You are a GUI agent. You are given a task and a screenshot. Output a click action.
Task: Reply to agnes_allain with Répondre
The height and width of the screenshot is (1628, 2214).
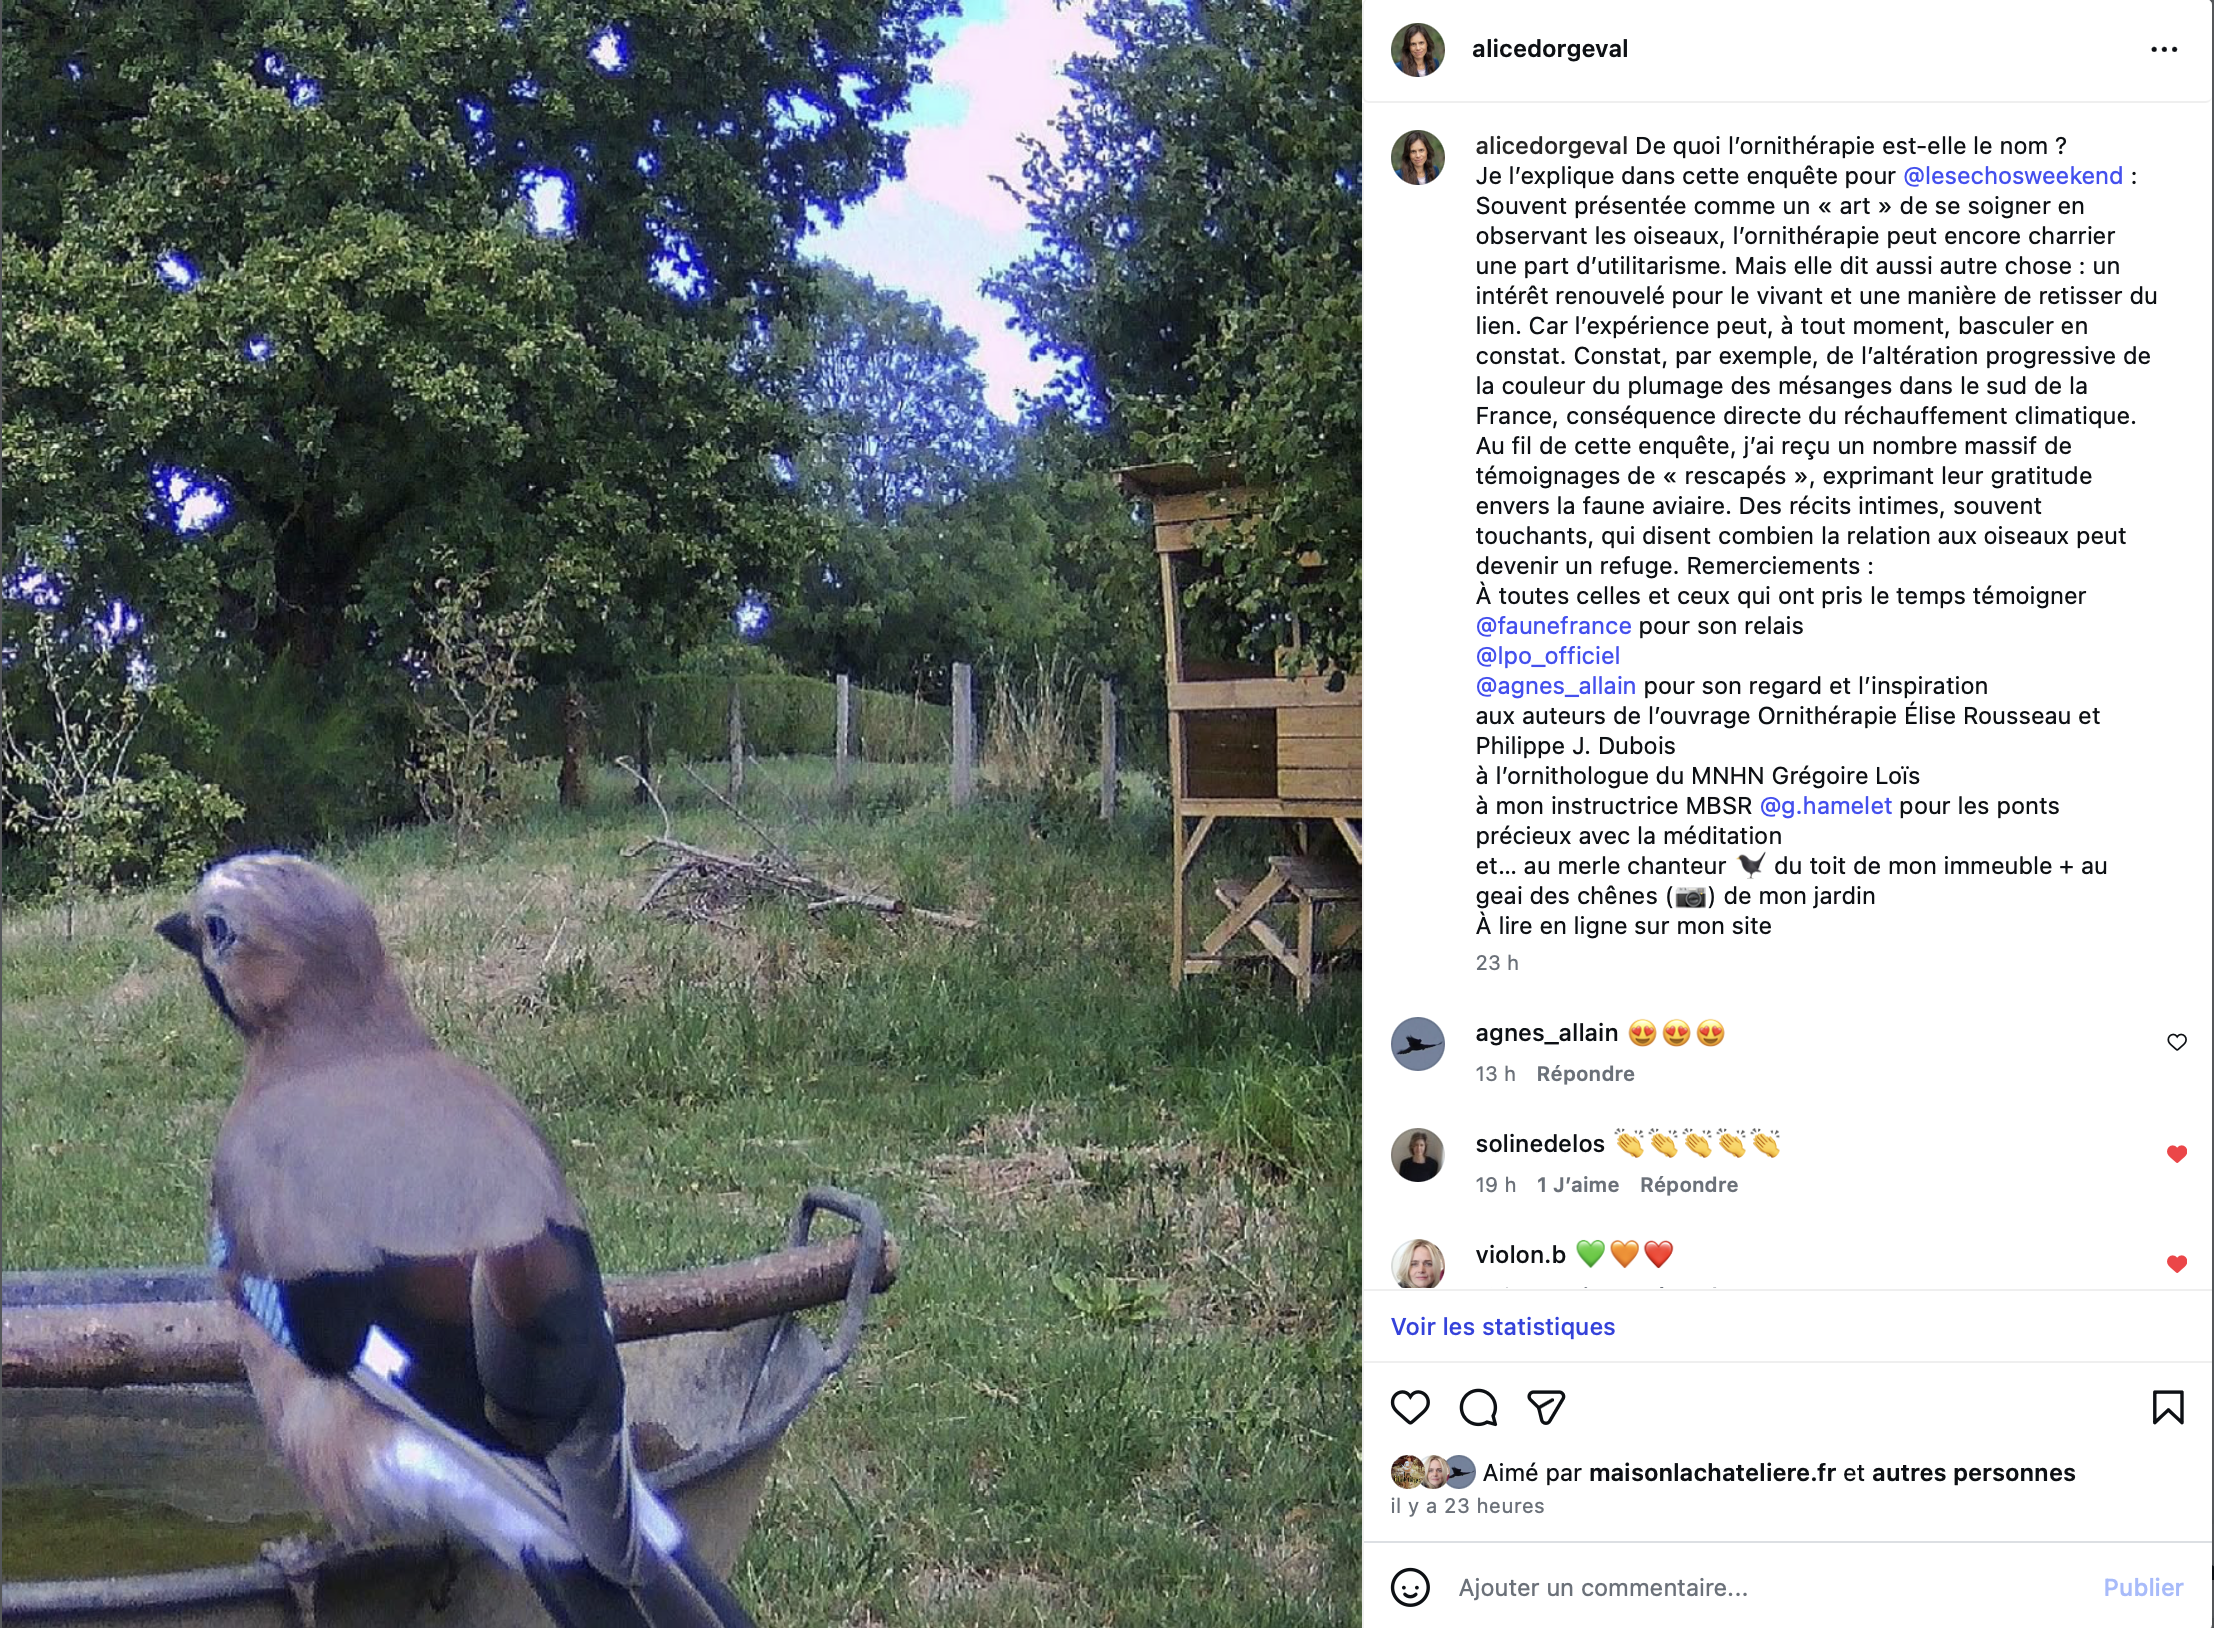pyautogui.click(x=1585, y=1073)
